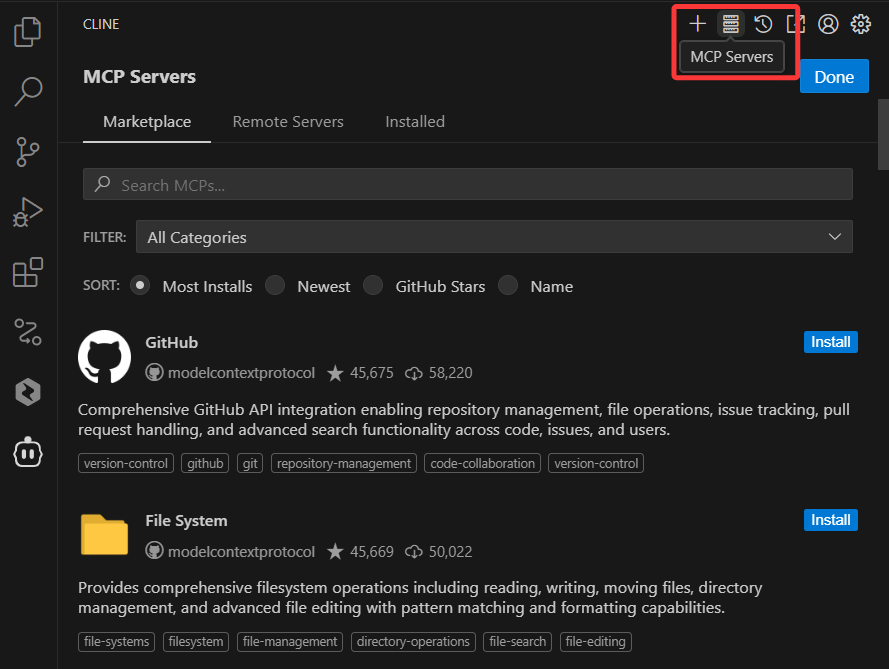Click the GitHub server title
Image resolution: width=889 pixels, height=669 pixels.
172,342
